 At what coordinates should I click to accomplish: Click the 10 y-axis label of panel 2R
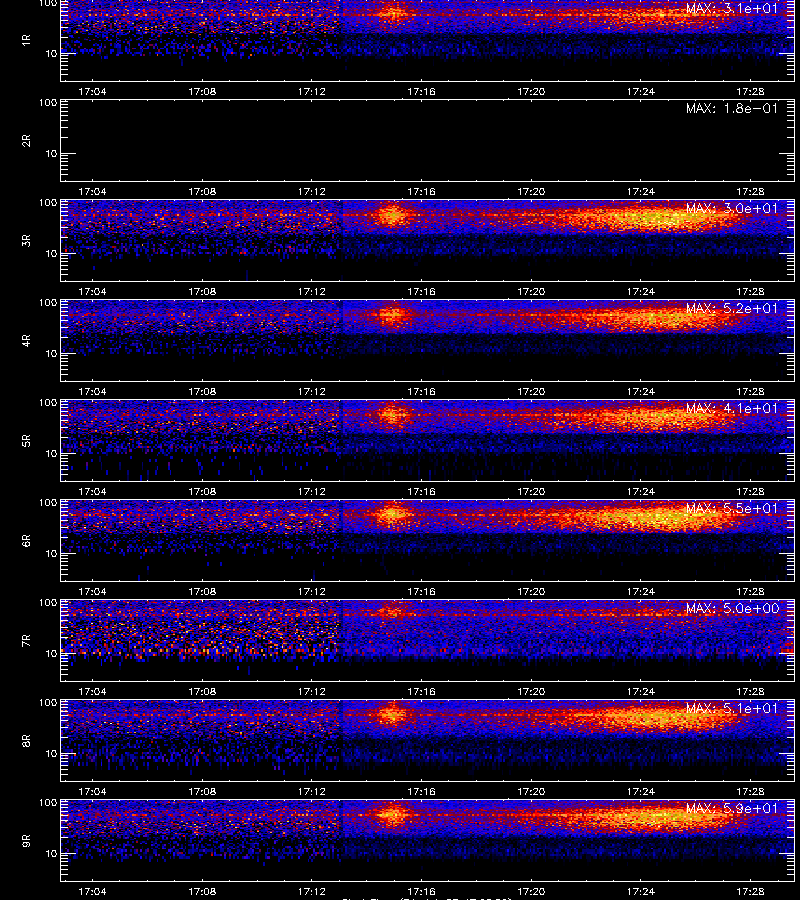[x=52, y=153]
